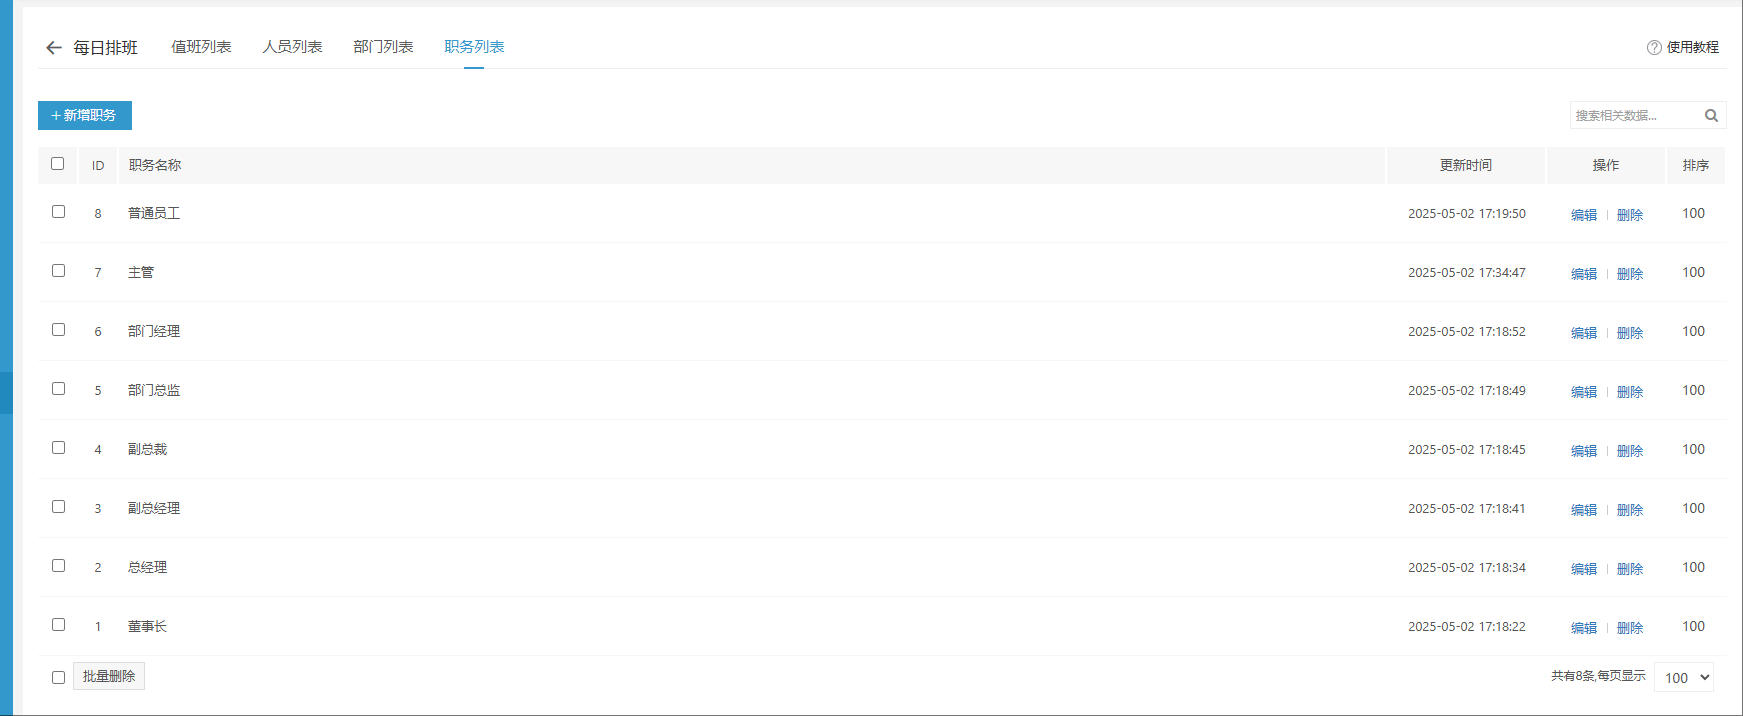Tick the checkbox for 董事长 row
This screenshot has height=716, width=1743.
(x=58, y=625)
